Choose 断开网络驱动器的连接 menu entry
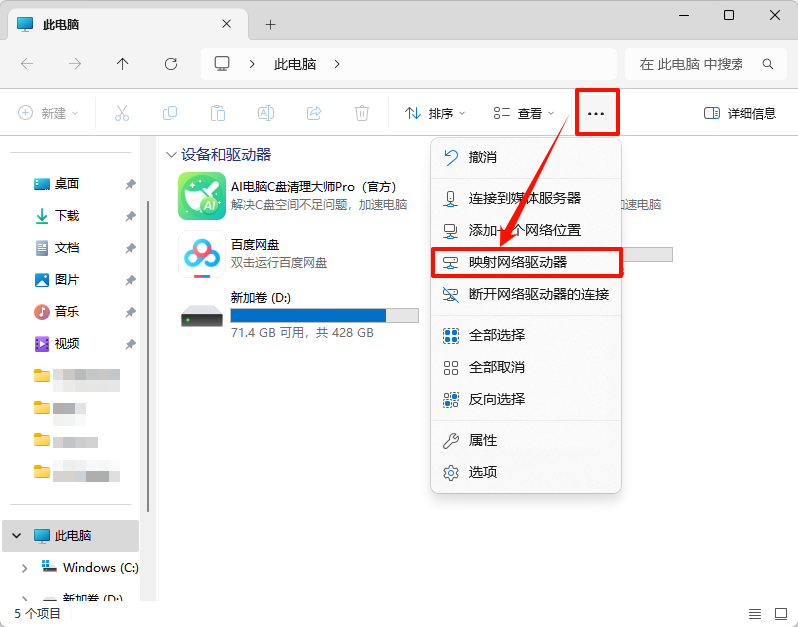 coord(526,295)
